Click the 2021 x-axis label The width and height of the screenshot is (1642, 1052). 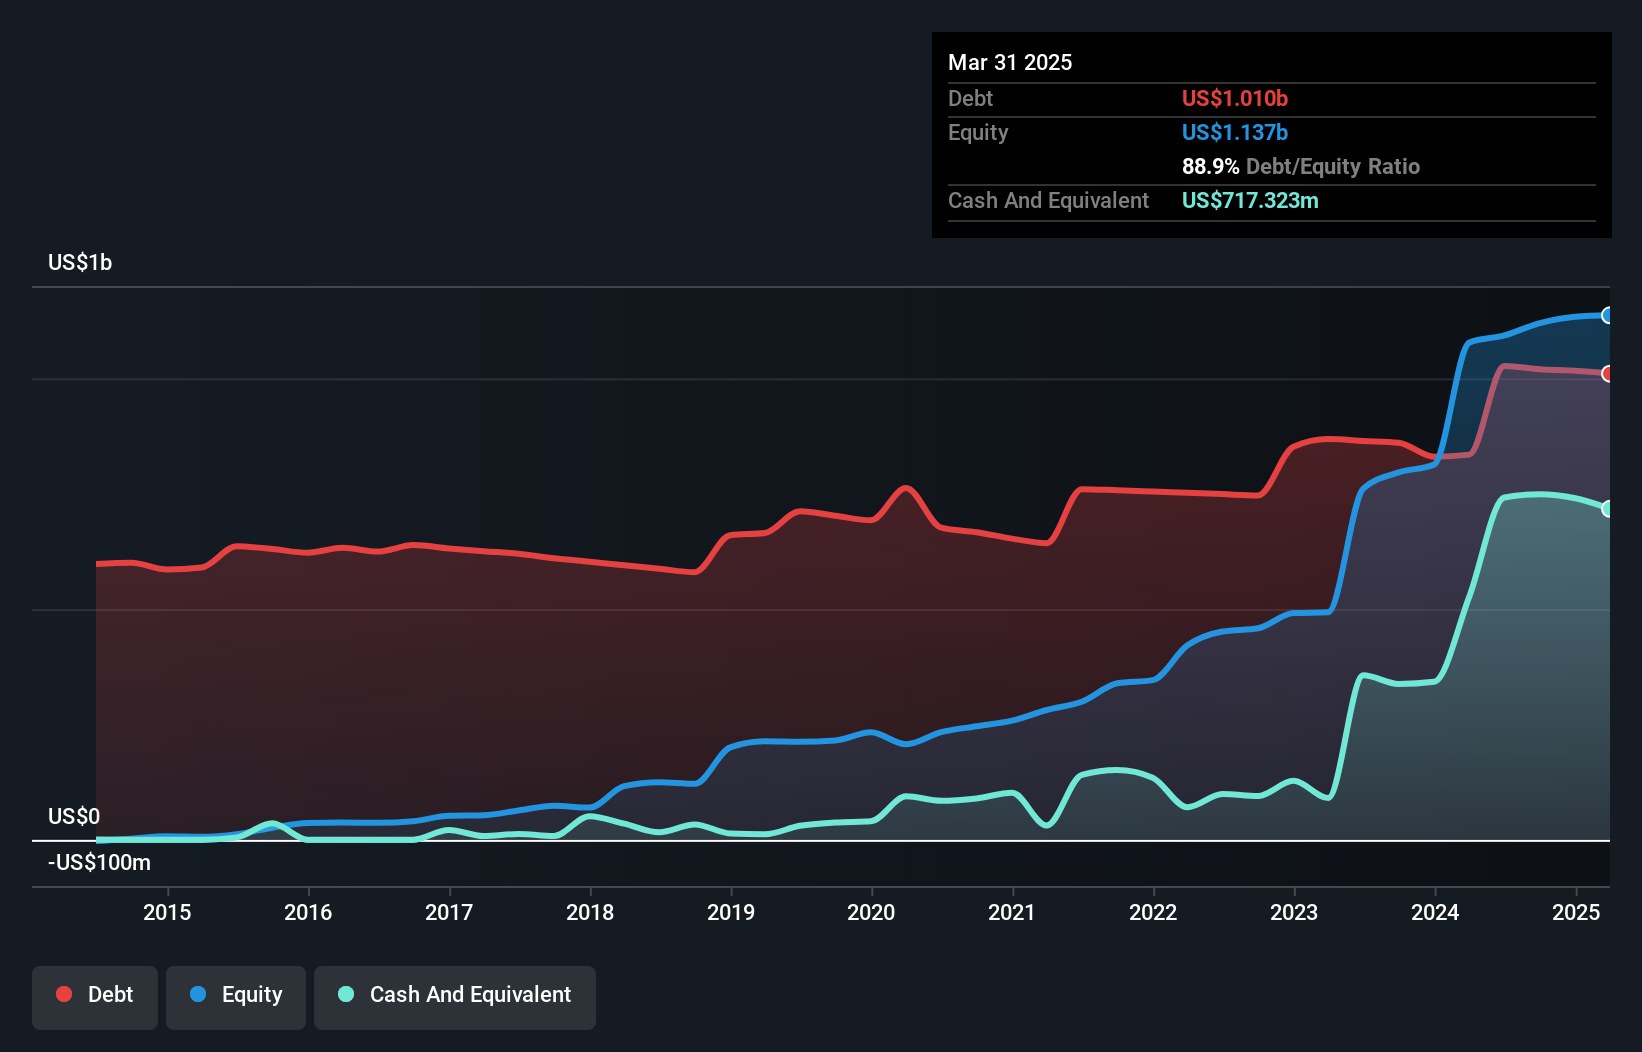coord(1012,912)
